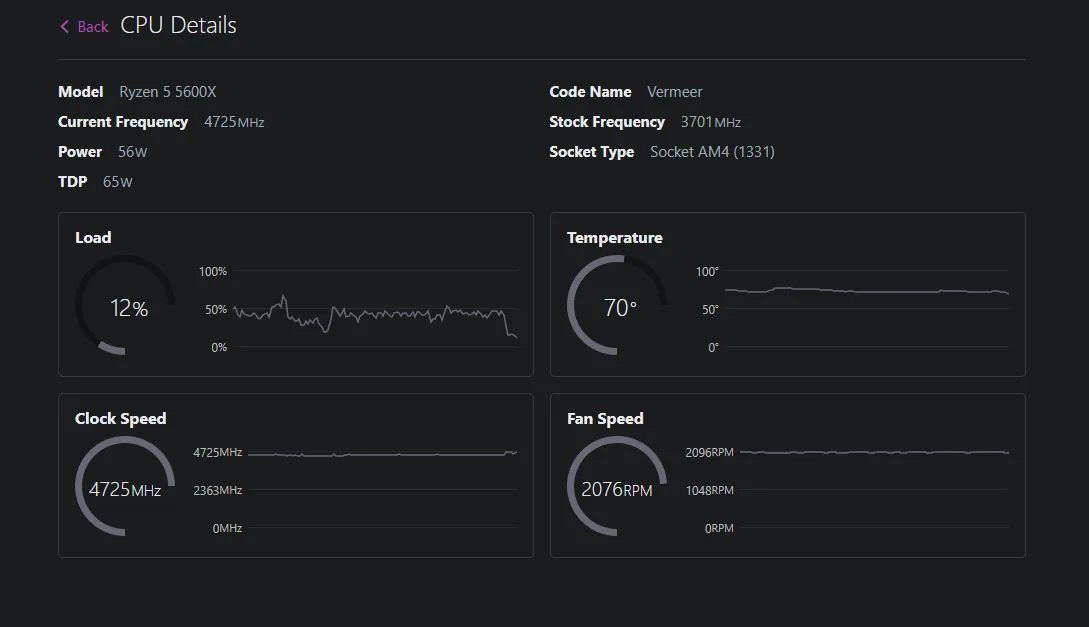Click the Load history line graph
The height and width of the screenshot is (627, 1089).
pos(375,312)
